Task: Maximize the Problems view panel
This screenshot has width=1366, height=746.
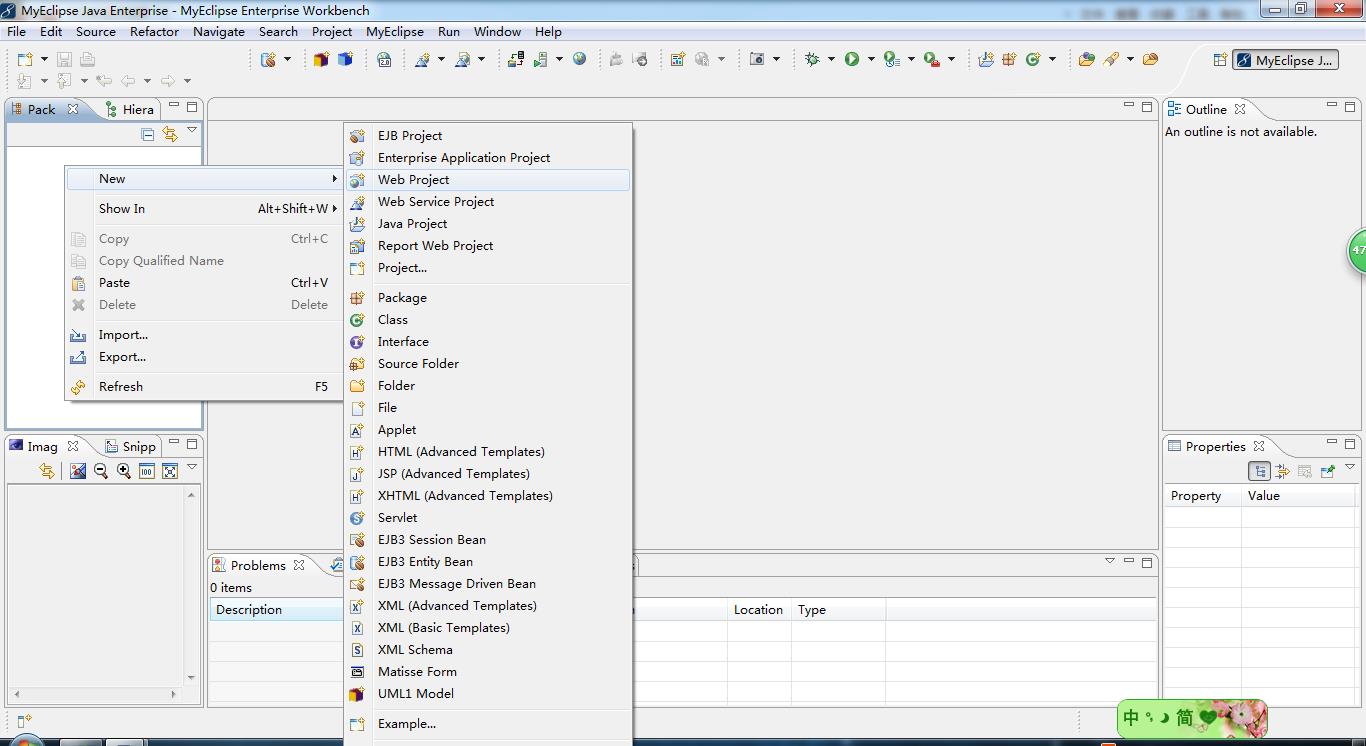Action: coord(1147,562)
